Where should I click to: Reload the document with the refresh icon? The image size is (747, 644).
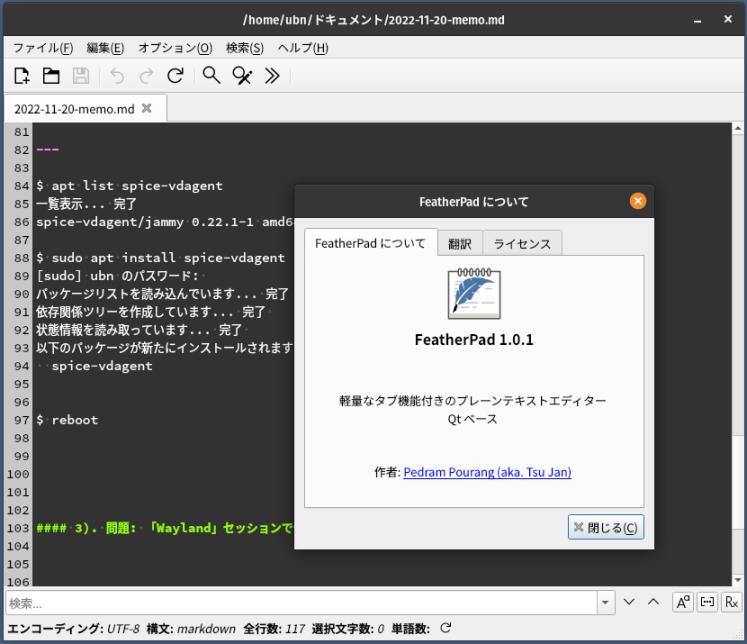[175, 76]
